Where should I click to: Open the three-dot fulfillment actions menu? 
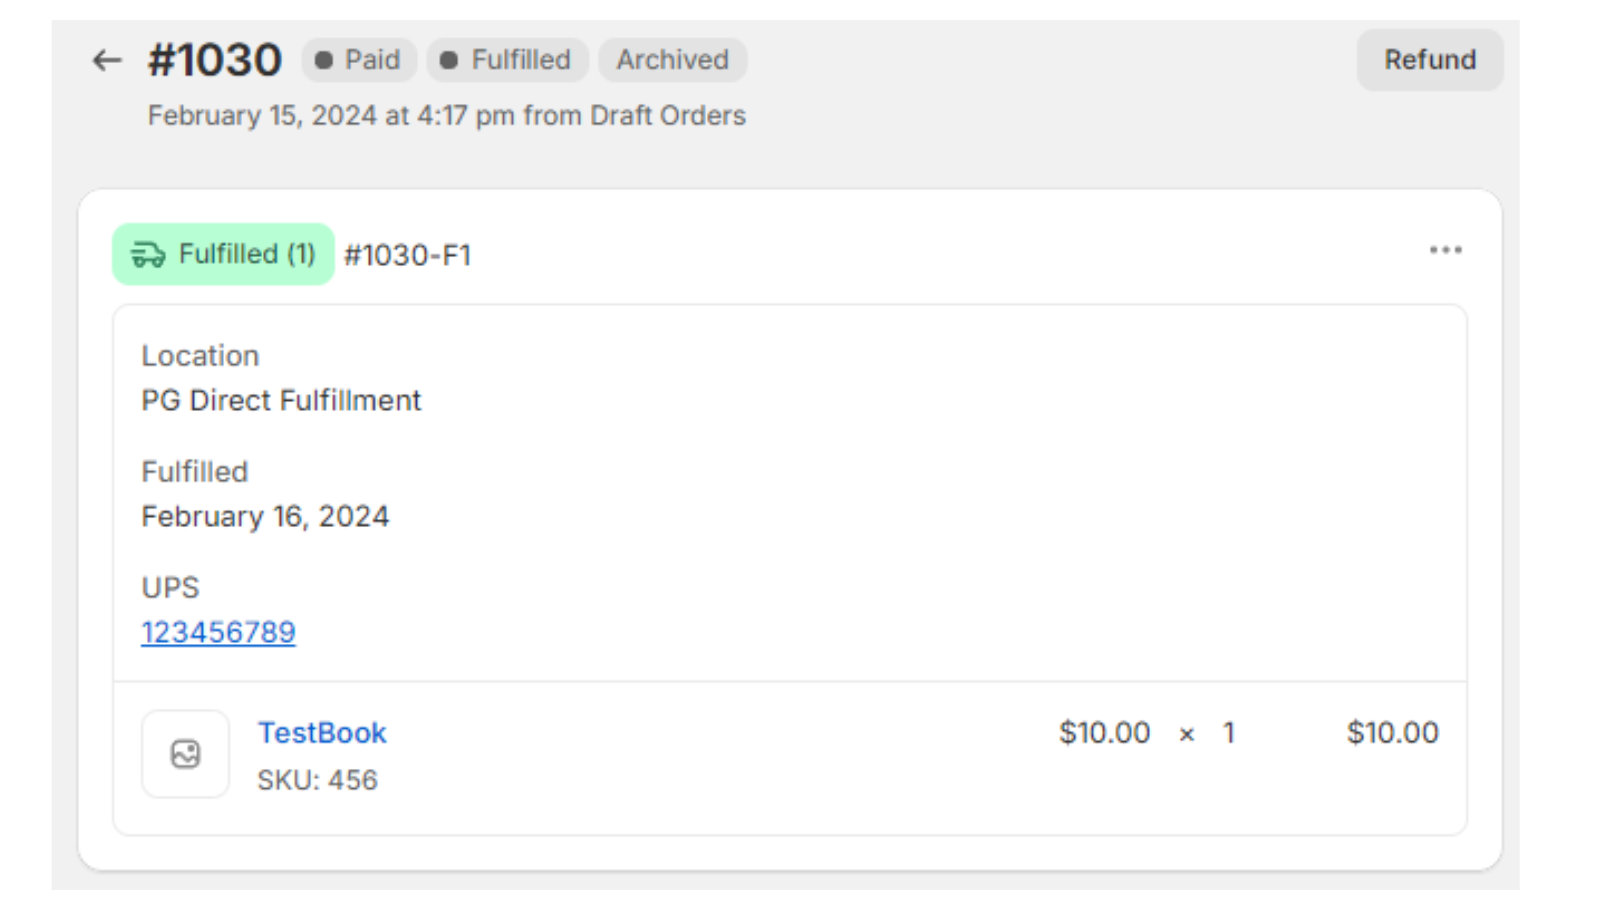tap(1445, 250)
